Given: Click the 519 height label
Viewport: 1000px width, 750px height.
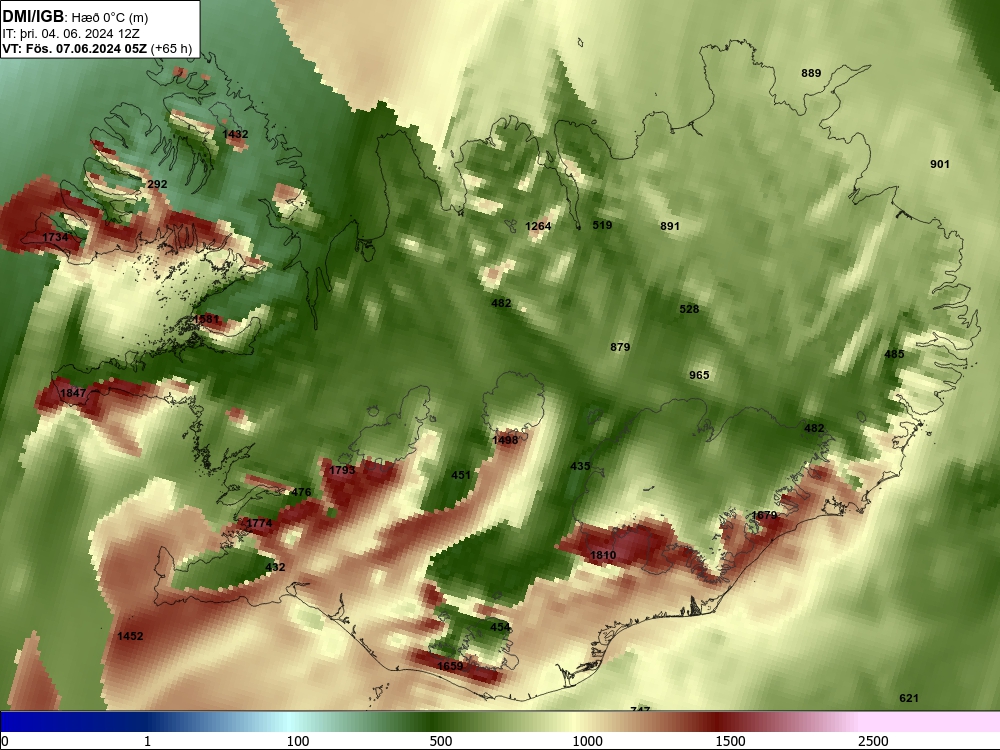Looking at the screenshot, I should tap(602, 225).
